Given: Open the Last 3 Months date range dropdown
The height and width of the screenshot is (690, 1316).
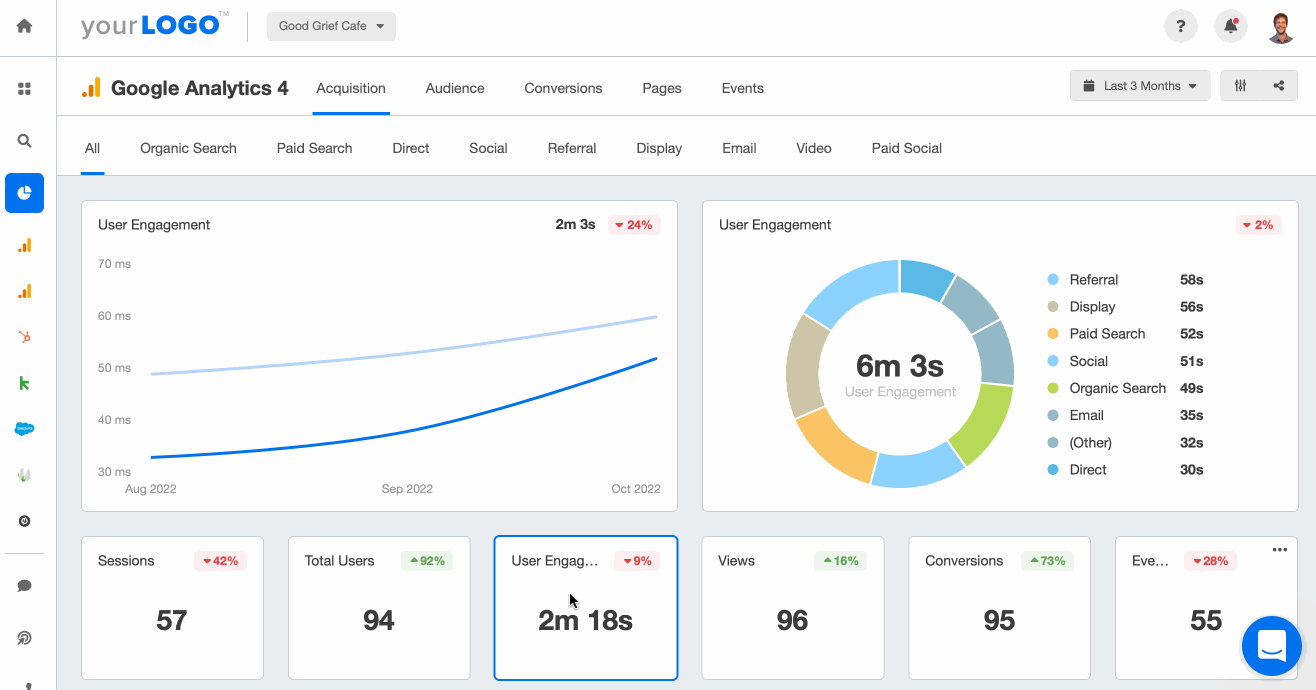Looking at the screenshot, I should click(x=1140, y=85).
